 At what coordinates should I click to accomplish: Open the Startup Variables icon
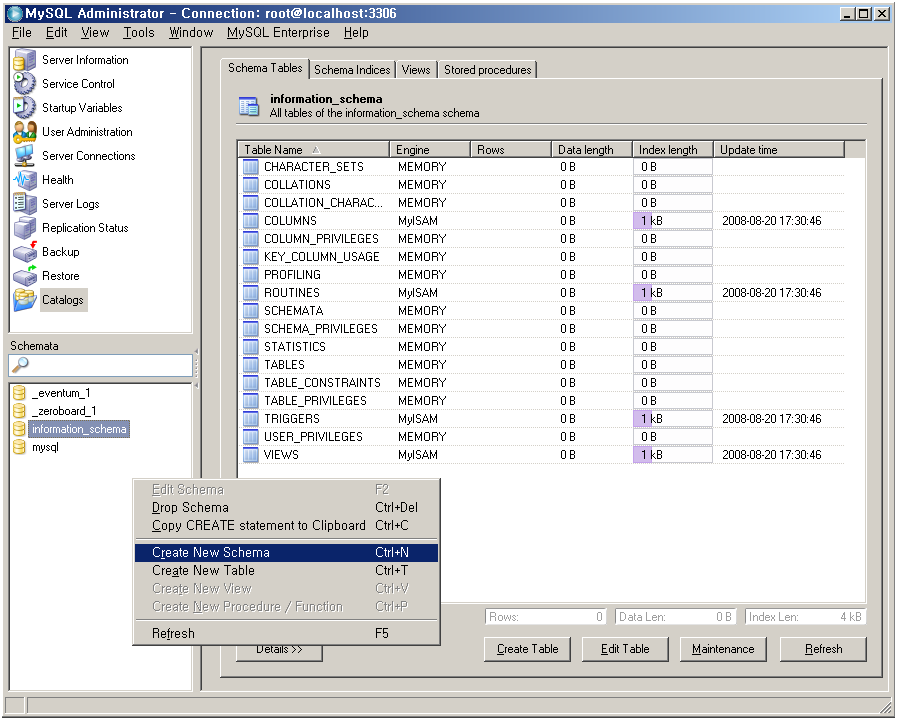click(25, 108)
